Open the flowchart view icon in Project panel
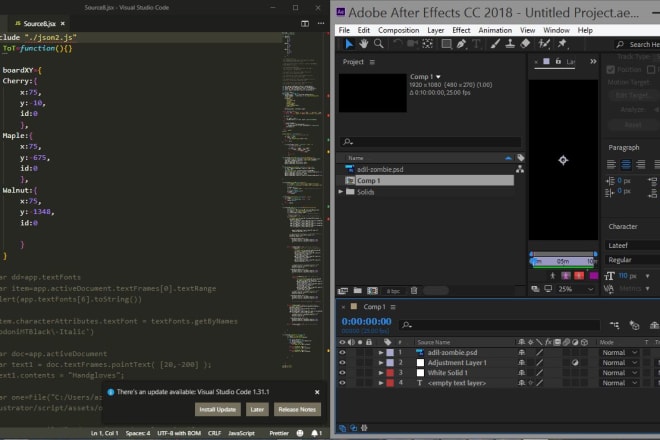660x440 pixels. tap(520, 169)
